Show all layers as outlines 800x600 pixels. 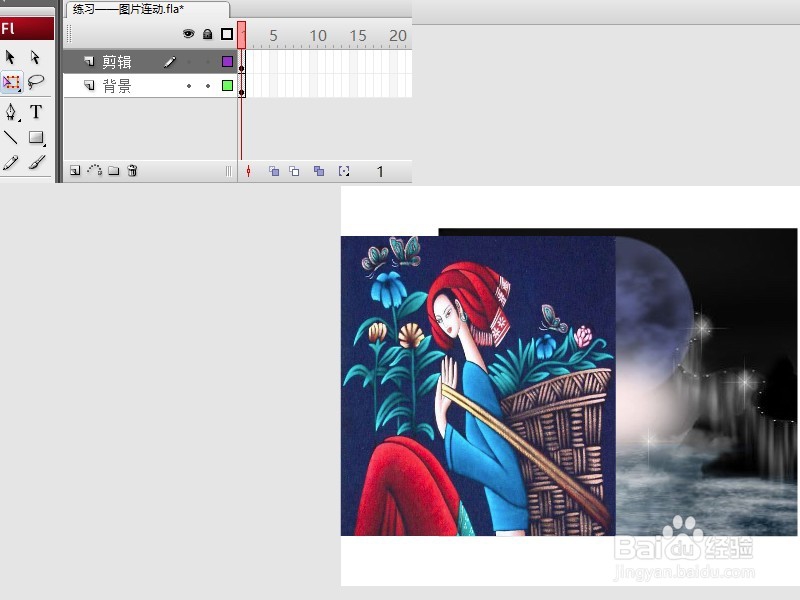pos(227,34)
